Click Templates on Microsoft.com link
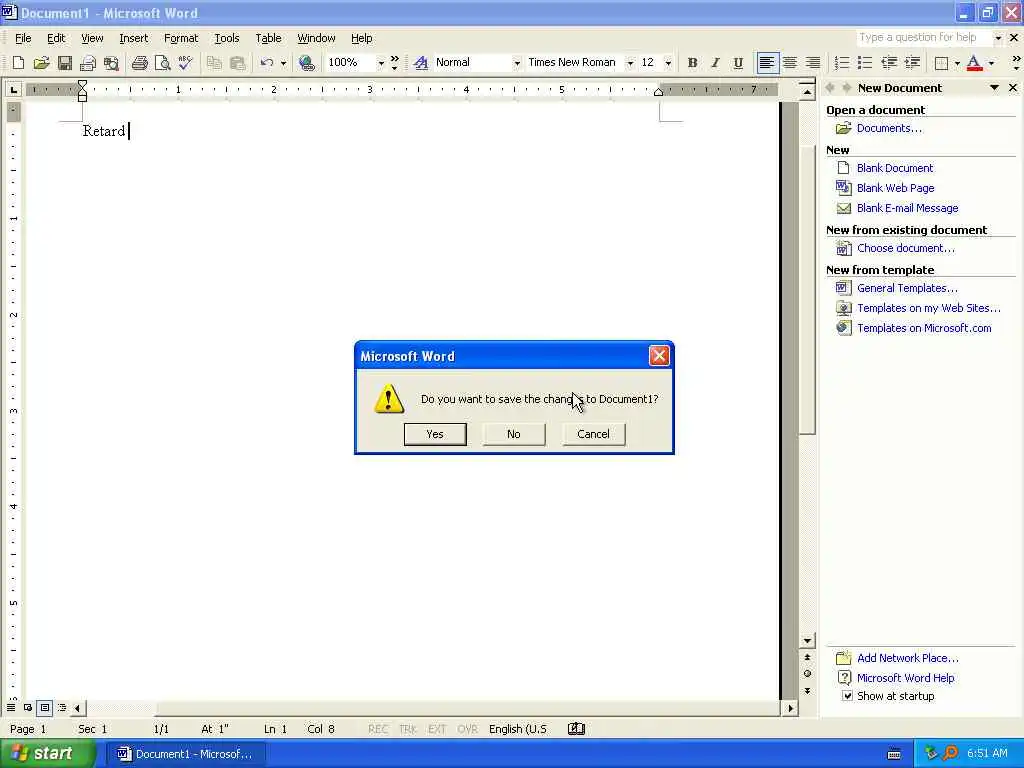This screenshot has width=1024, height=768. [924, 328]
